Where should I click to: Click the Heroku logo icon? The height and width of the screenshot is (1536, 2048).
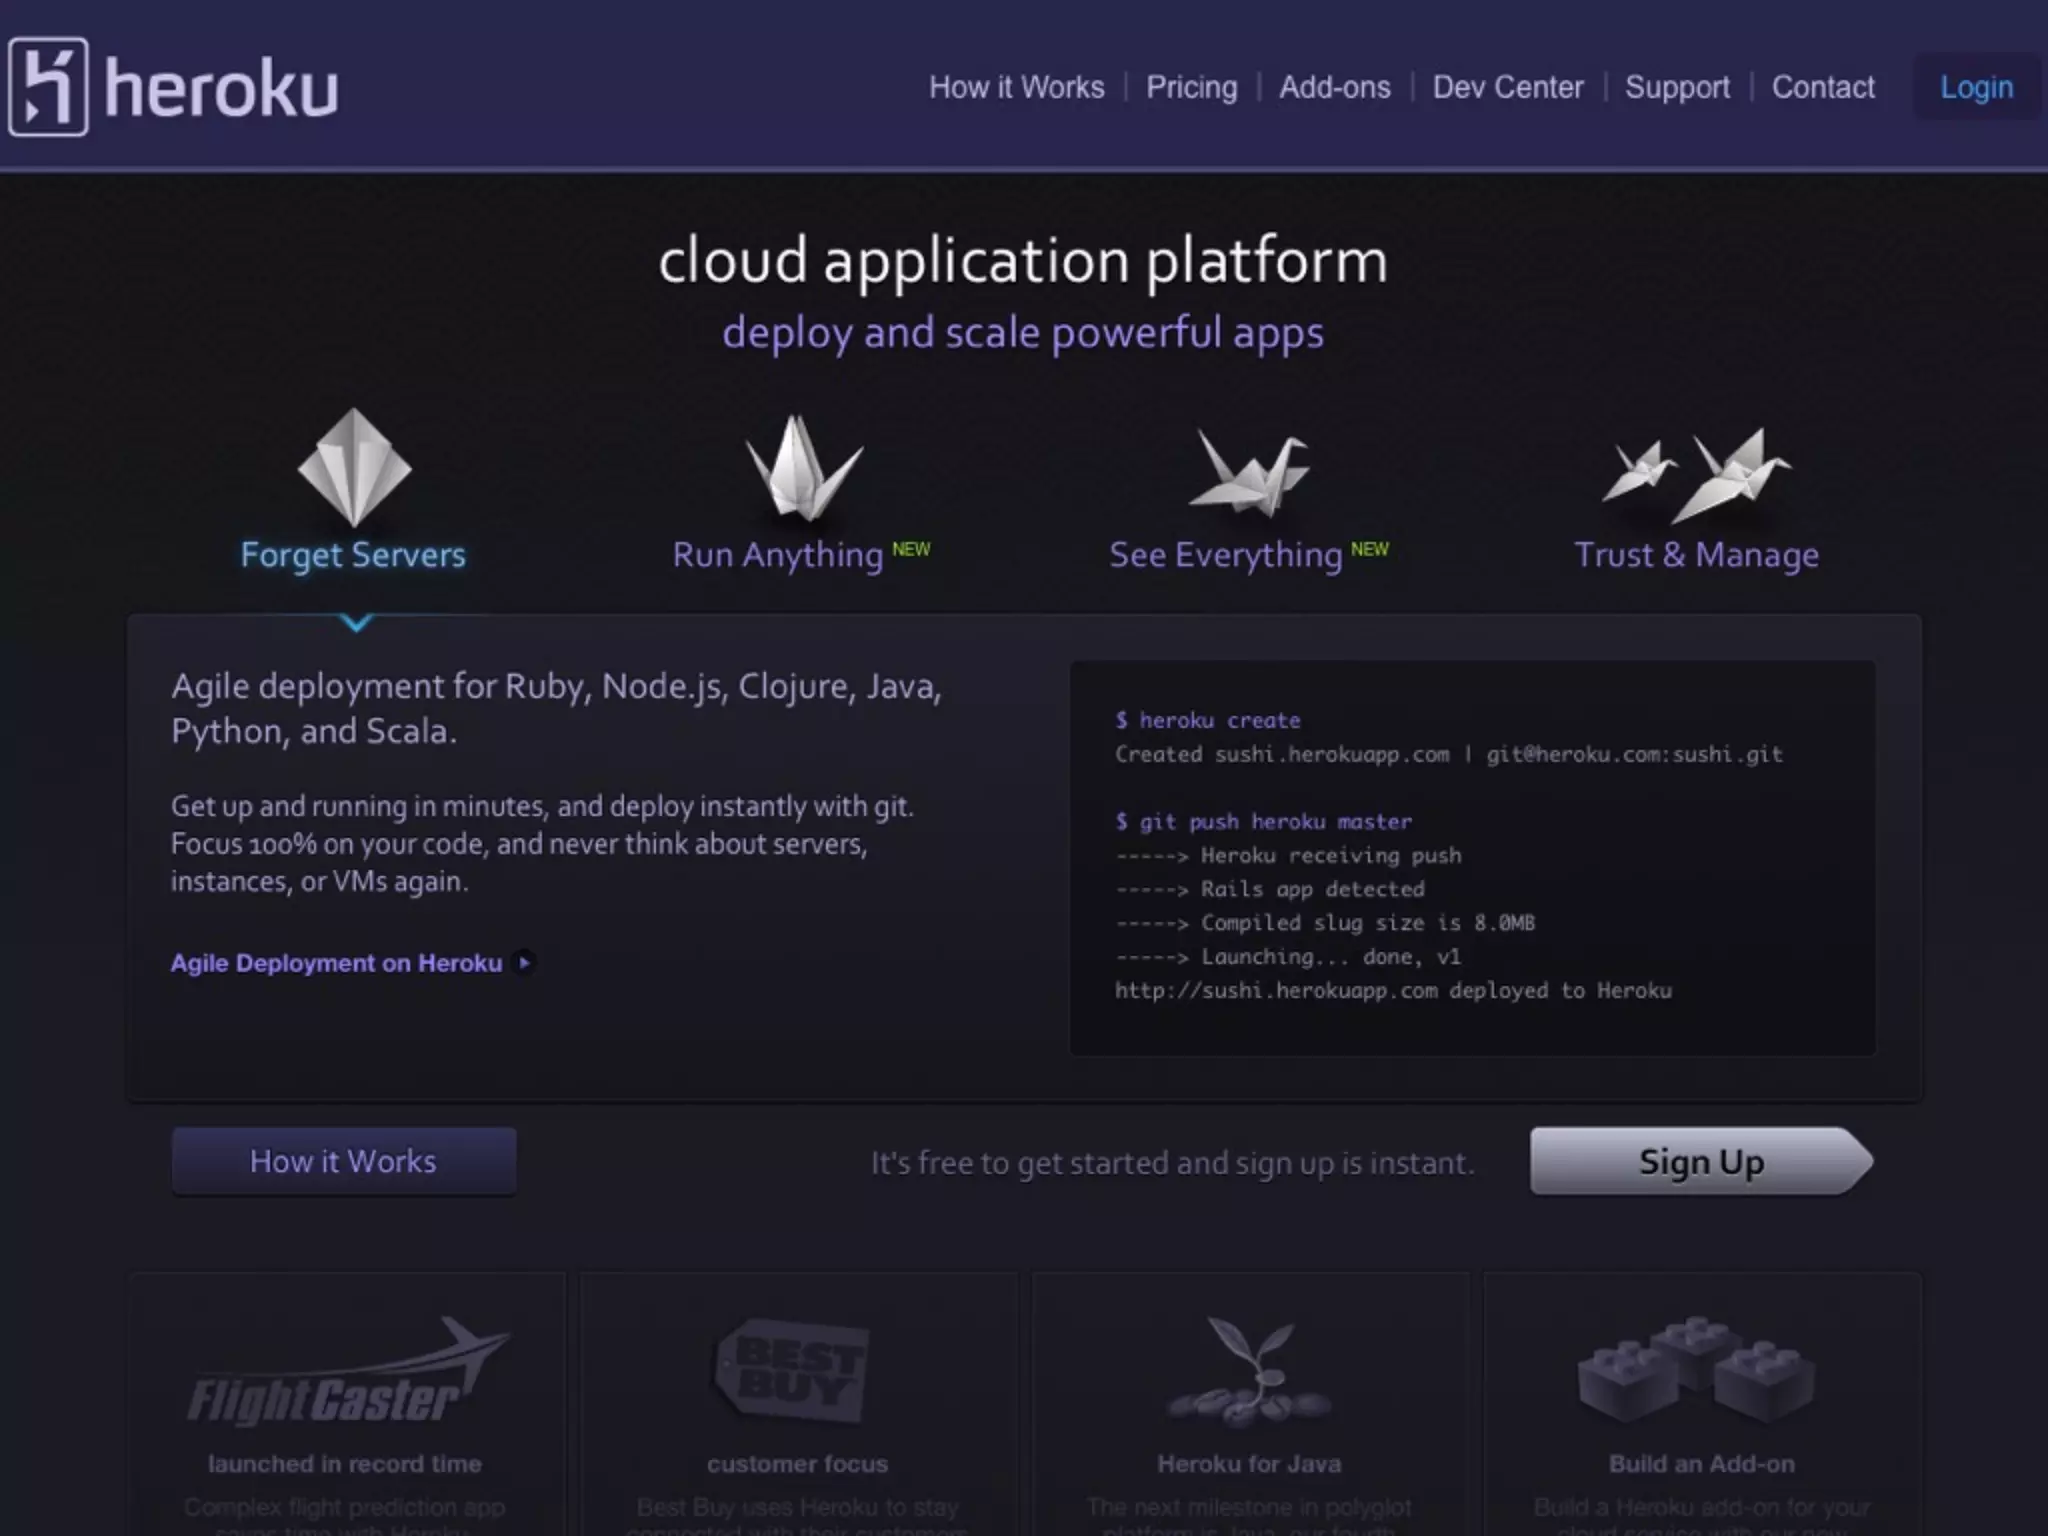tap(48, 87)
